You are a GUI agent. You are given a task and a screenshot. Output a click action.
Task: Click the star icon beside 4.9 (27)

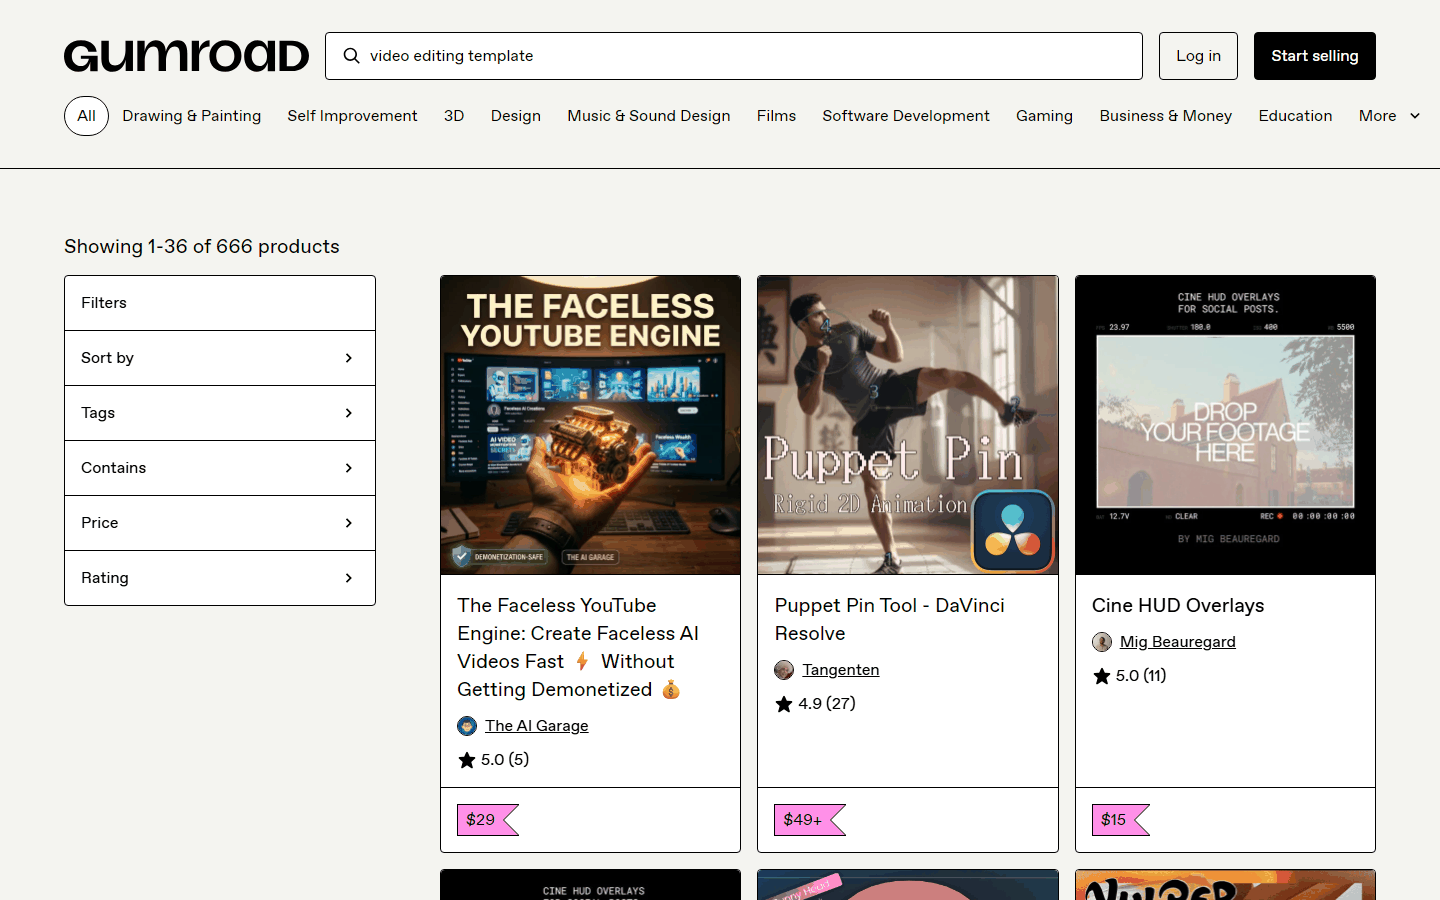coord(784,704)
